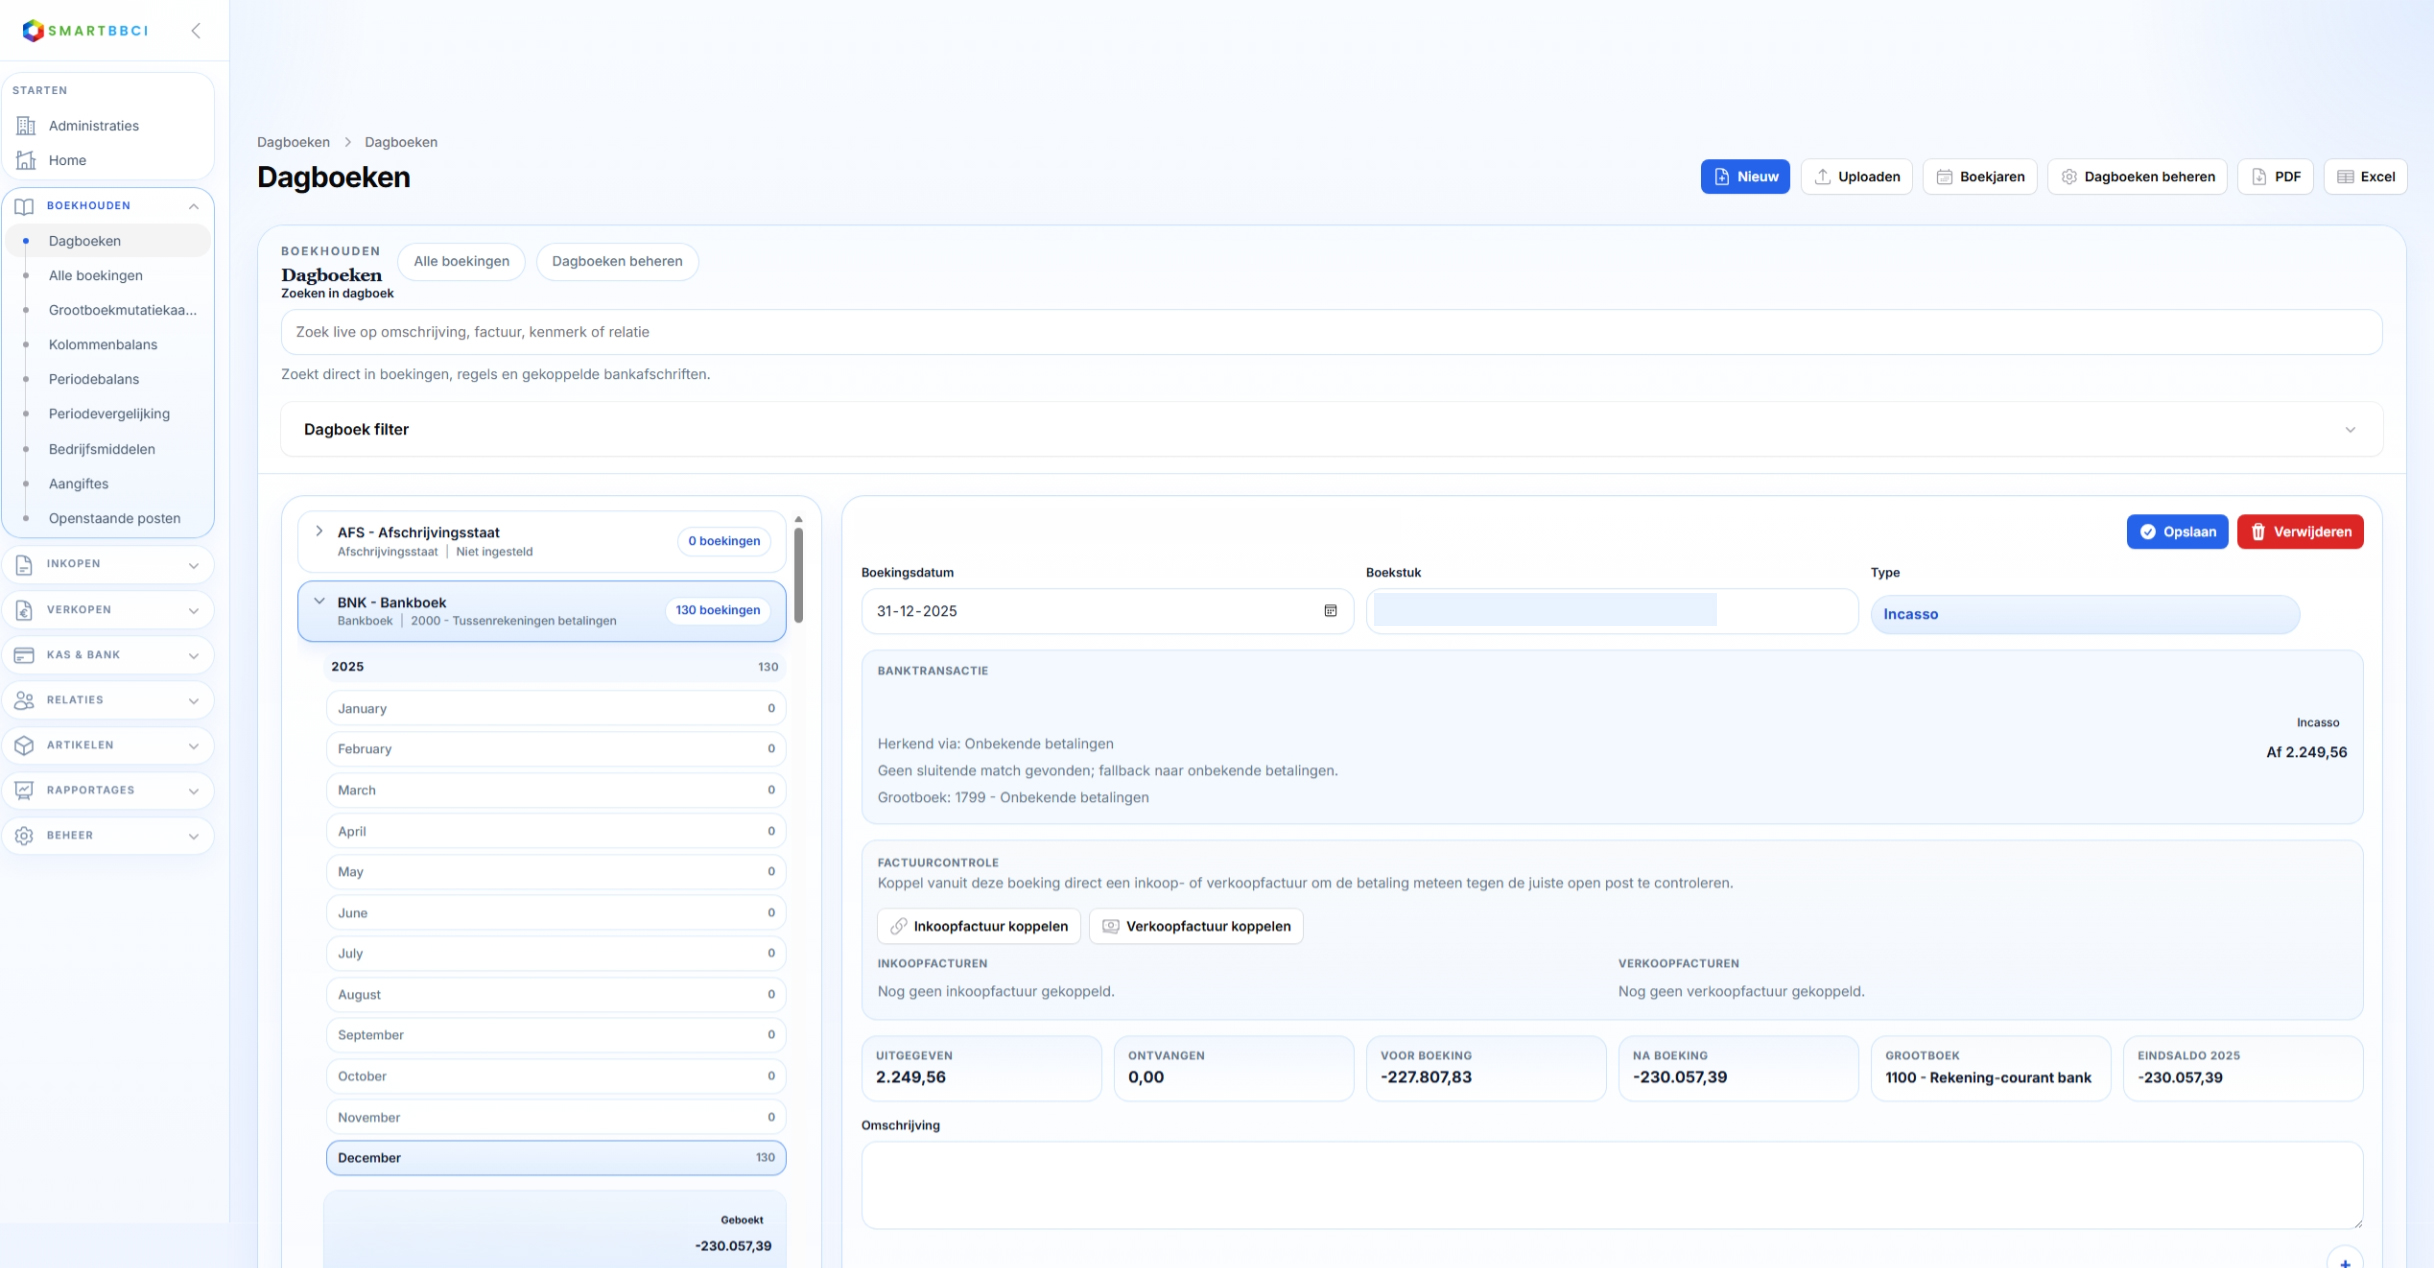This screenshot has width=2434, height=1268.
Task: Click the Administraties building icon
Action: tap(26, 126)
